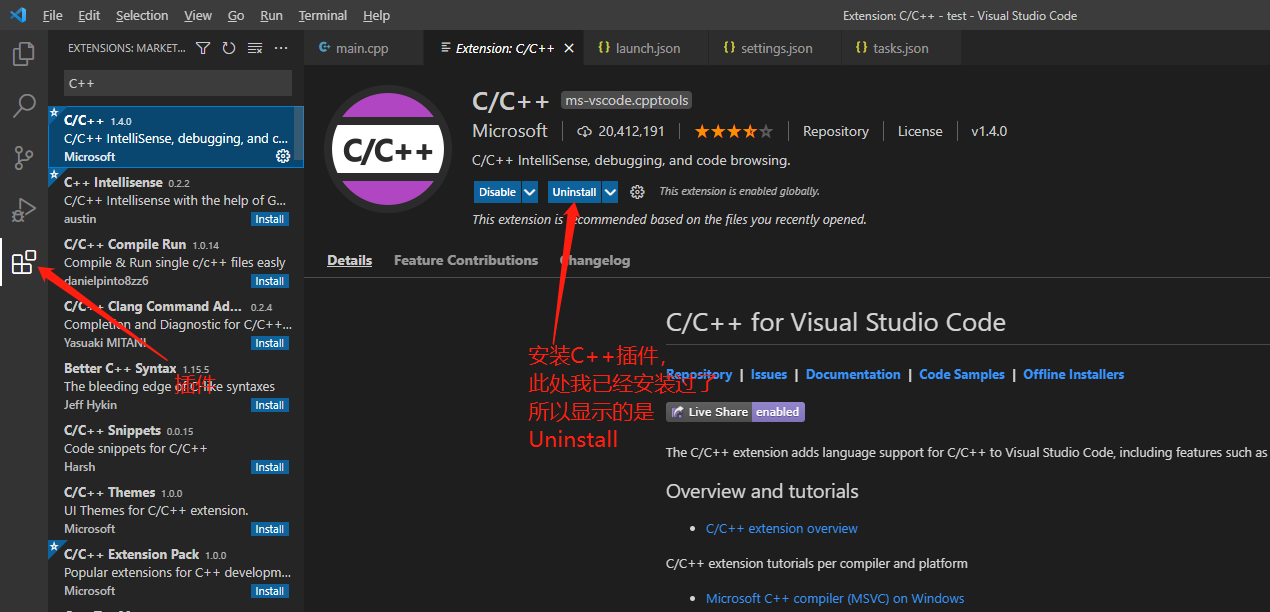Open the C/C++ extension overview link
Screen dimensions: 1270x612
pyautogui.click(x=782, y=528)
